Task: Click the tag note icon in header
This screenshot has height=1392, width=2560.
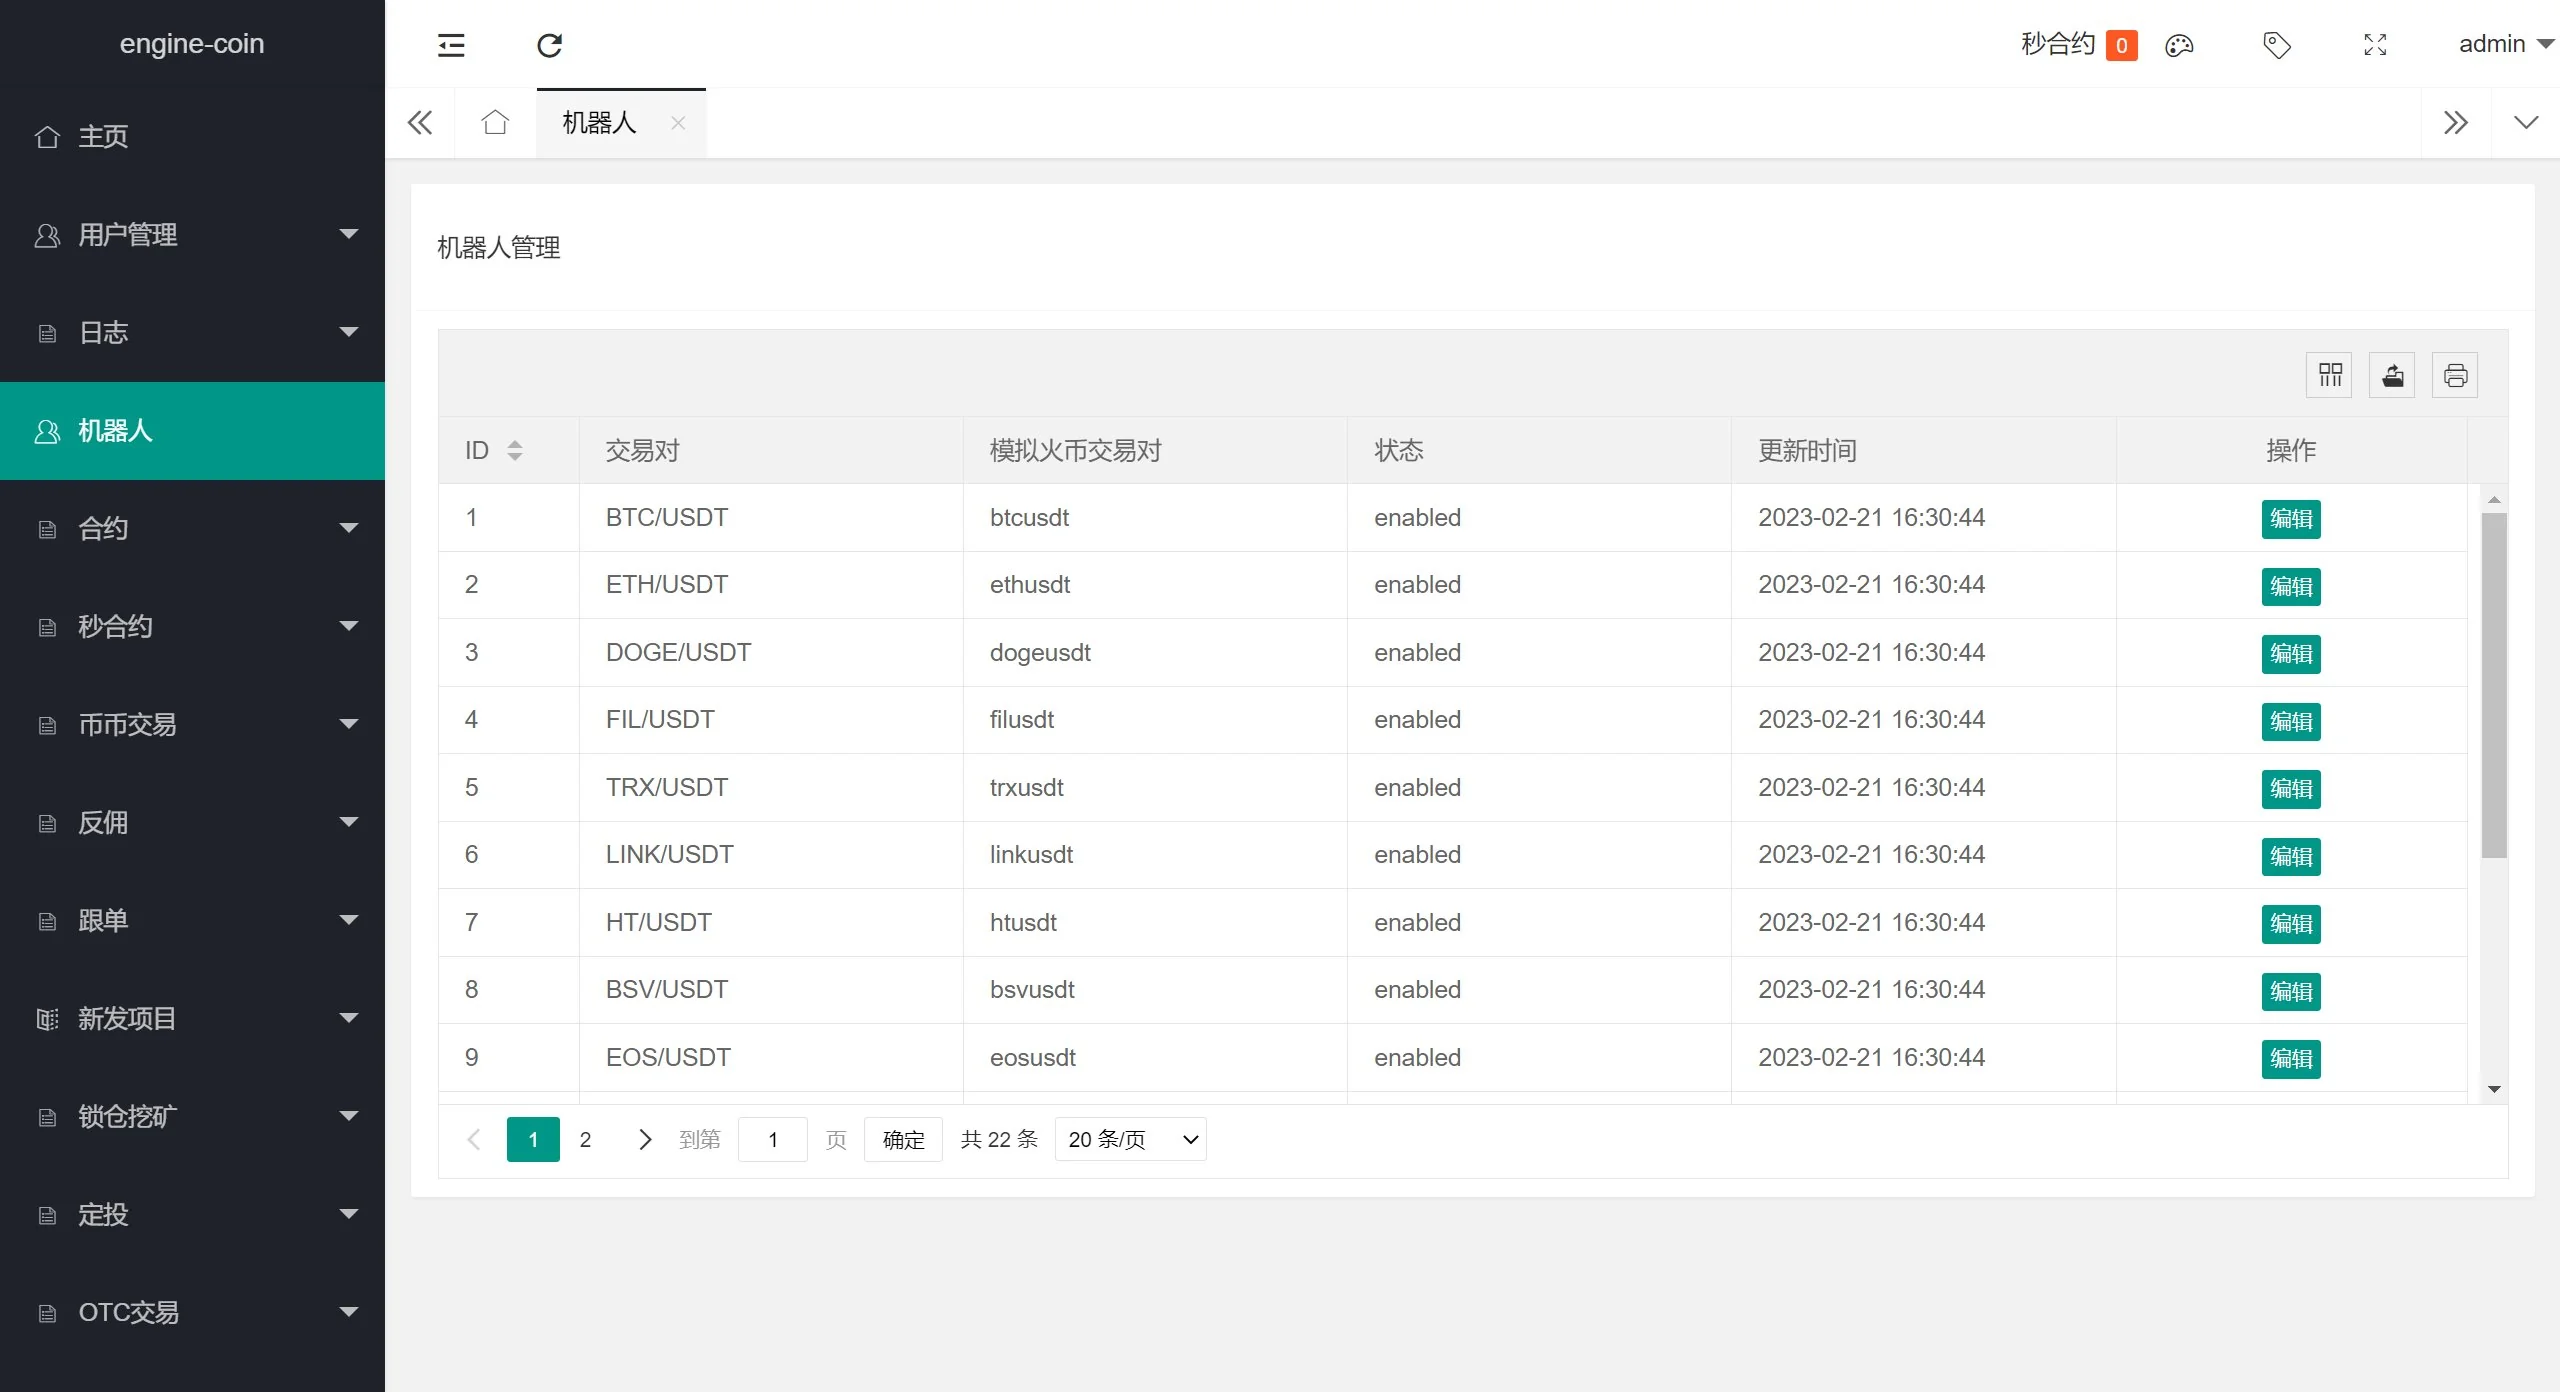Action: 2277,45
